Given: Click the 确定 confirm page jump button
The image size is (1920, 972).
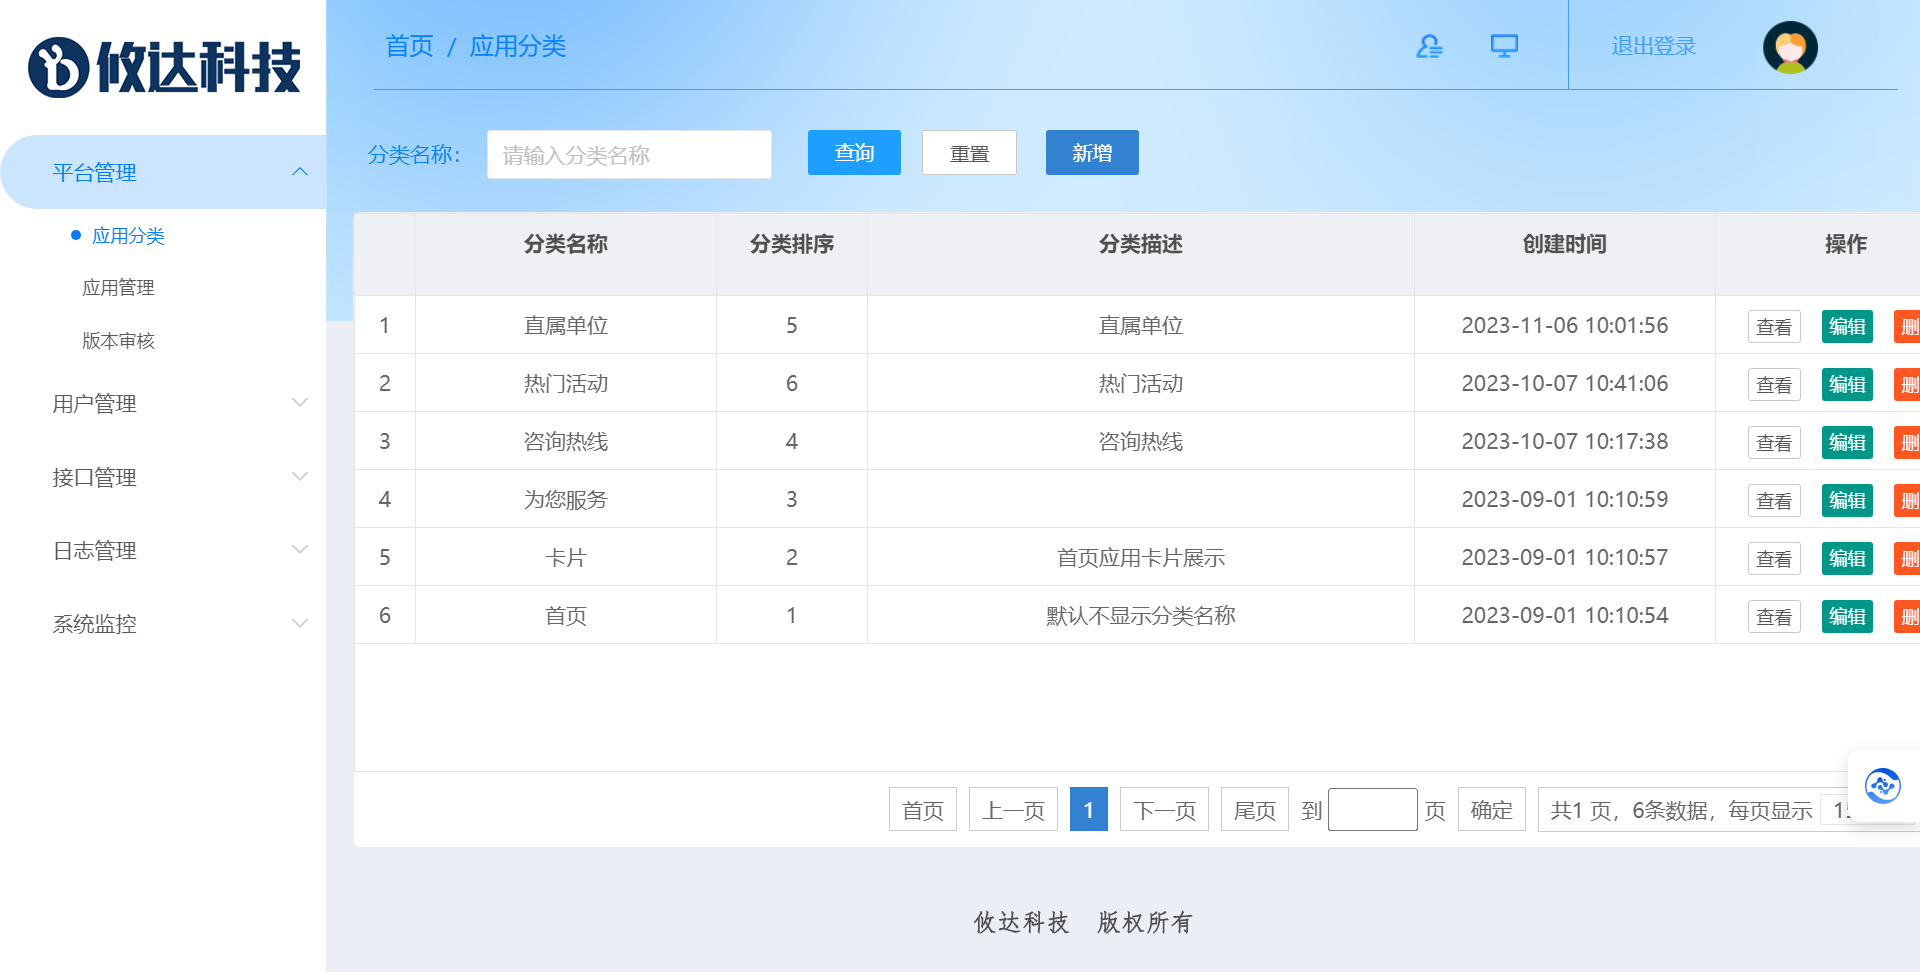Looking at the screenshot, I should (1492, 809).
